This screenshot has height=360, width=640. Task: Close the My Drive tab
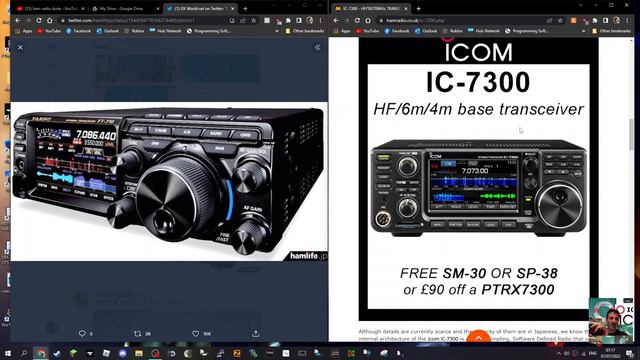coord(158,8)
